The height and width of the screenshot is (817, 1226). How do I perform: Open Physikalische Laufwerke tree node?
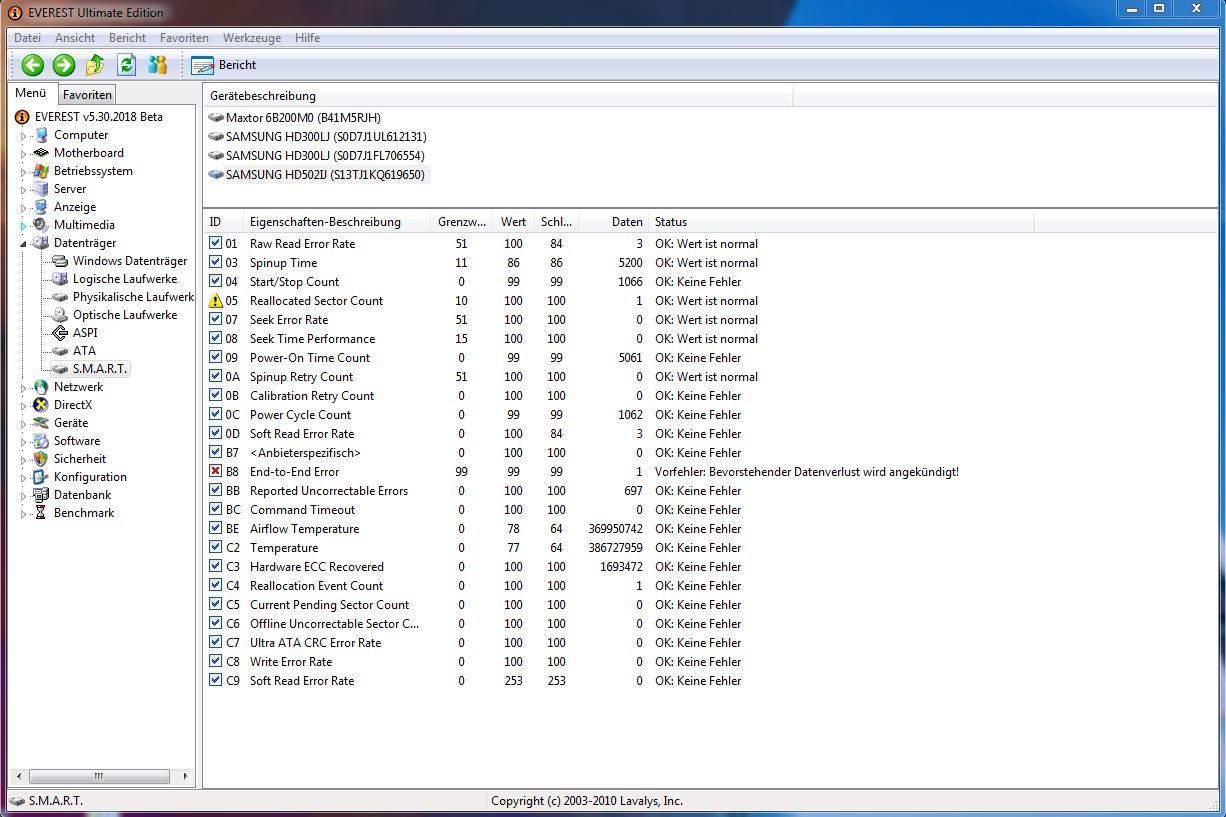133,297
